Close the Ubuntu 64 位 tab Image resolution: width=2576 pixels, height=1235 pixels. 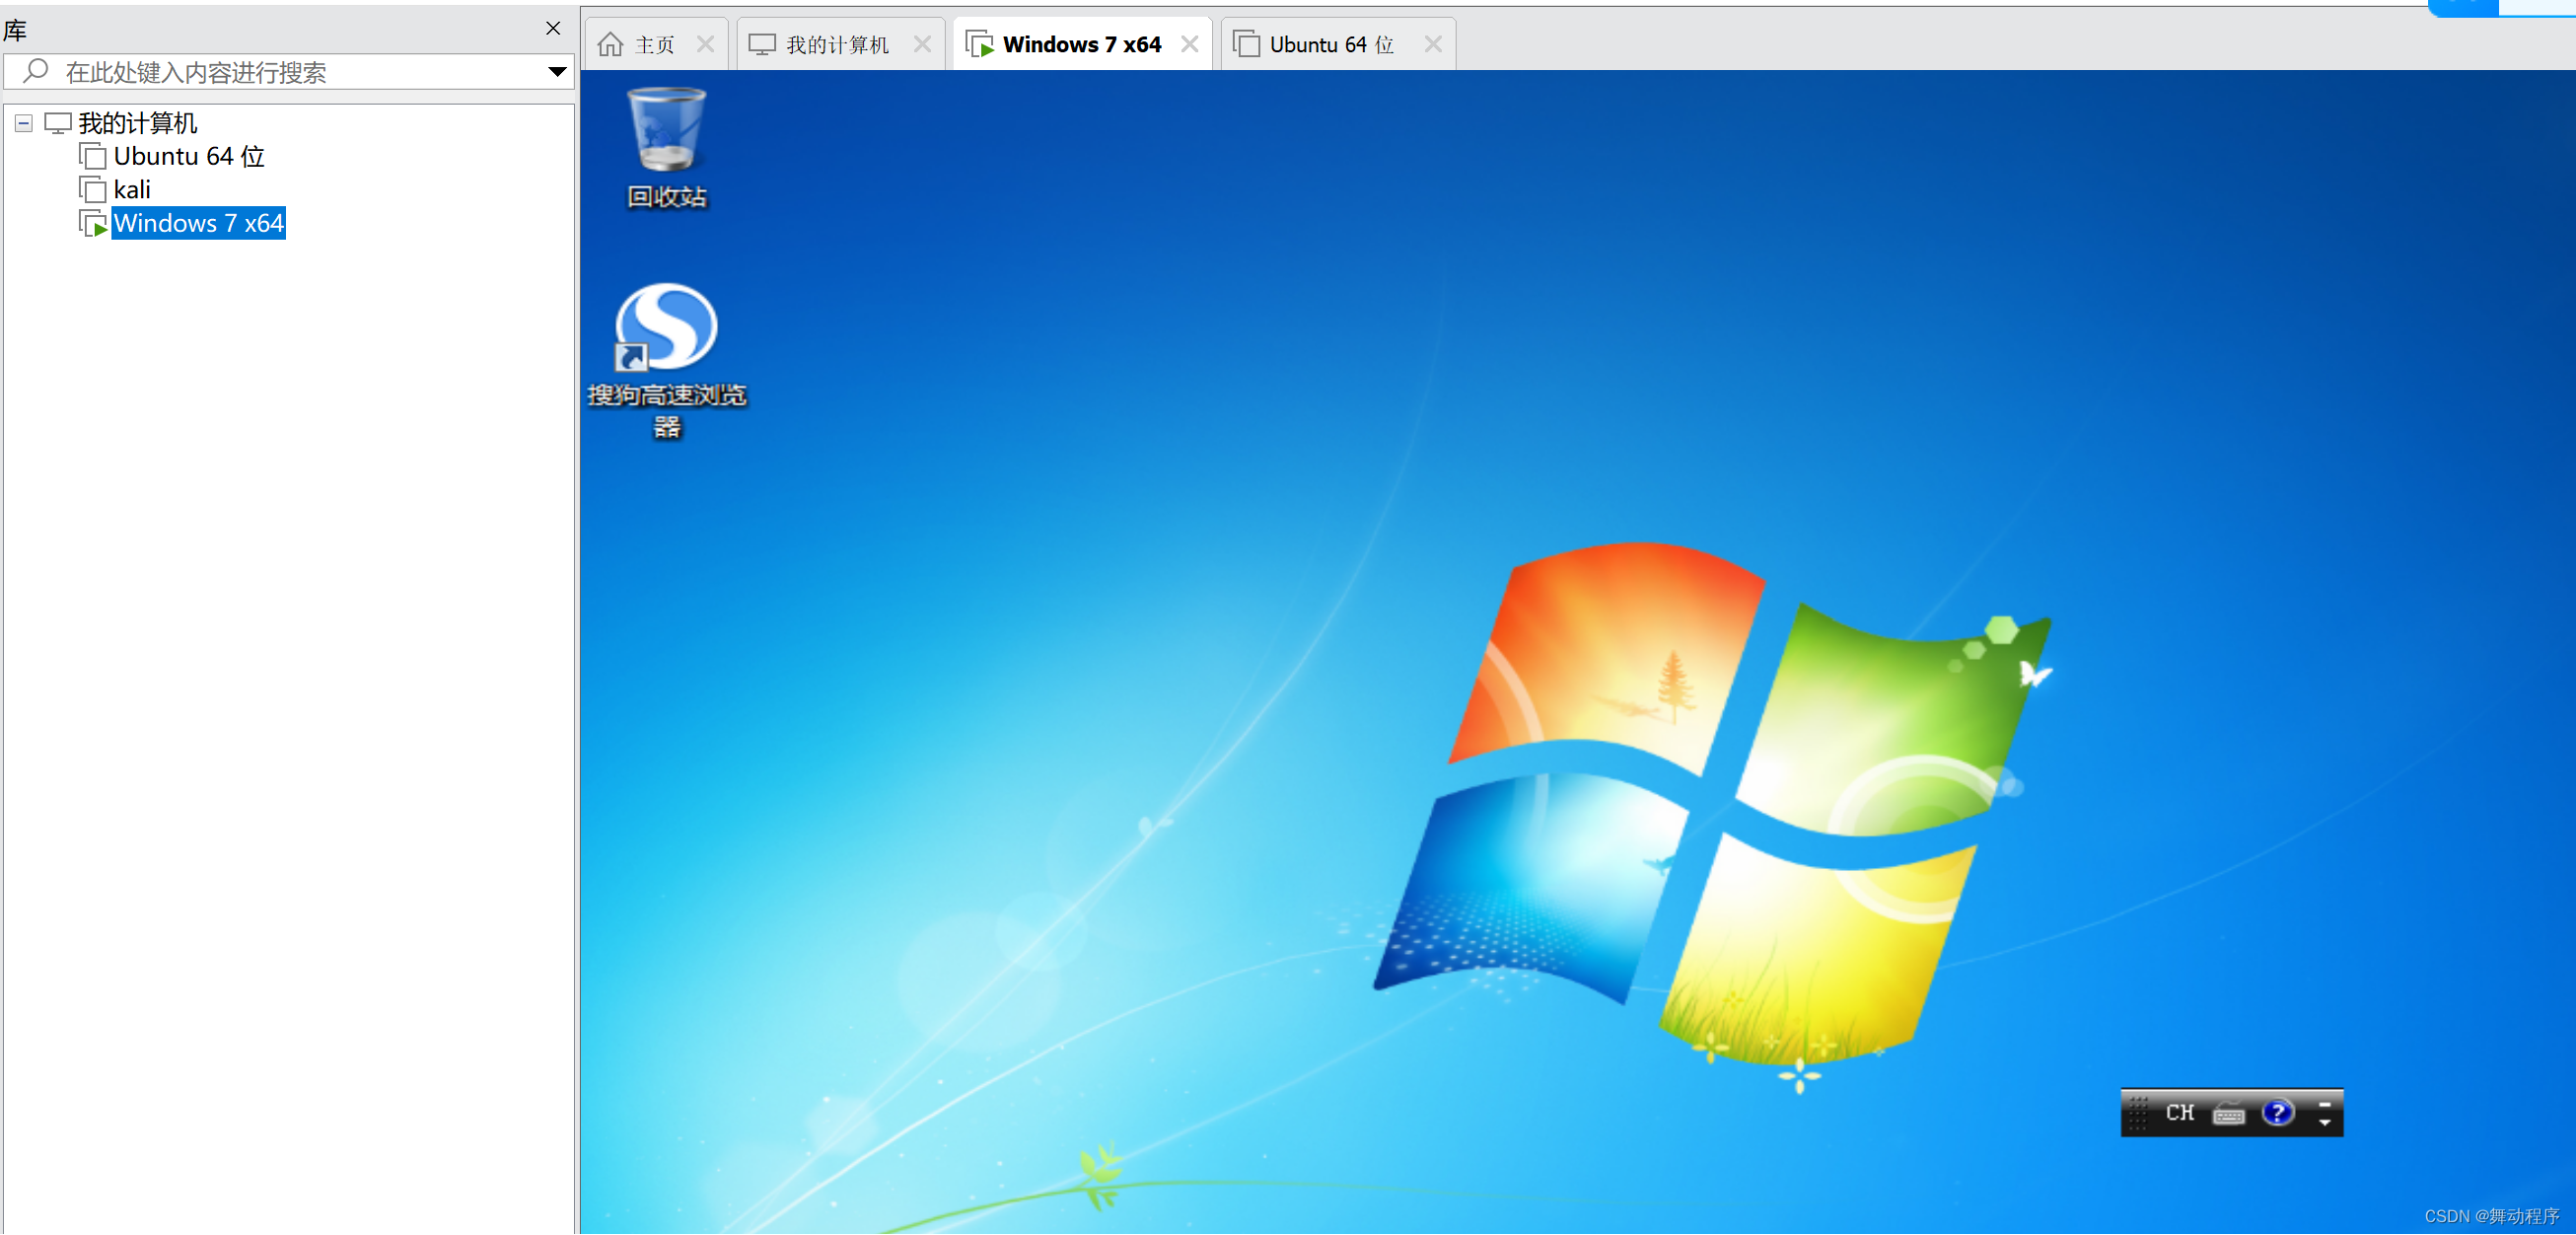[1432, 44]
